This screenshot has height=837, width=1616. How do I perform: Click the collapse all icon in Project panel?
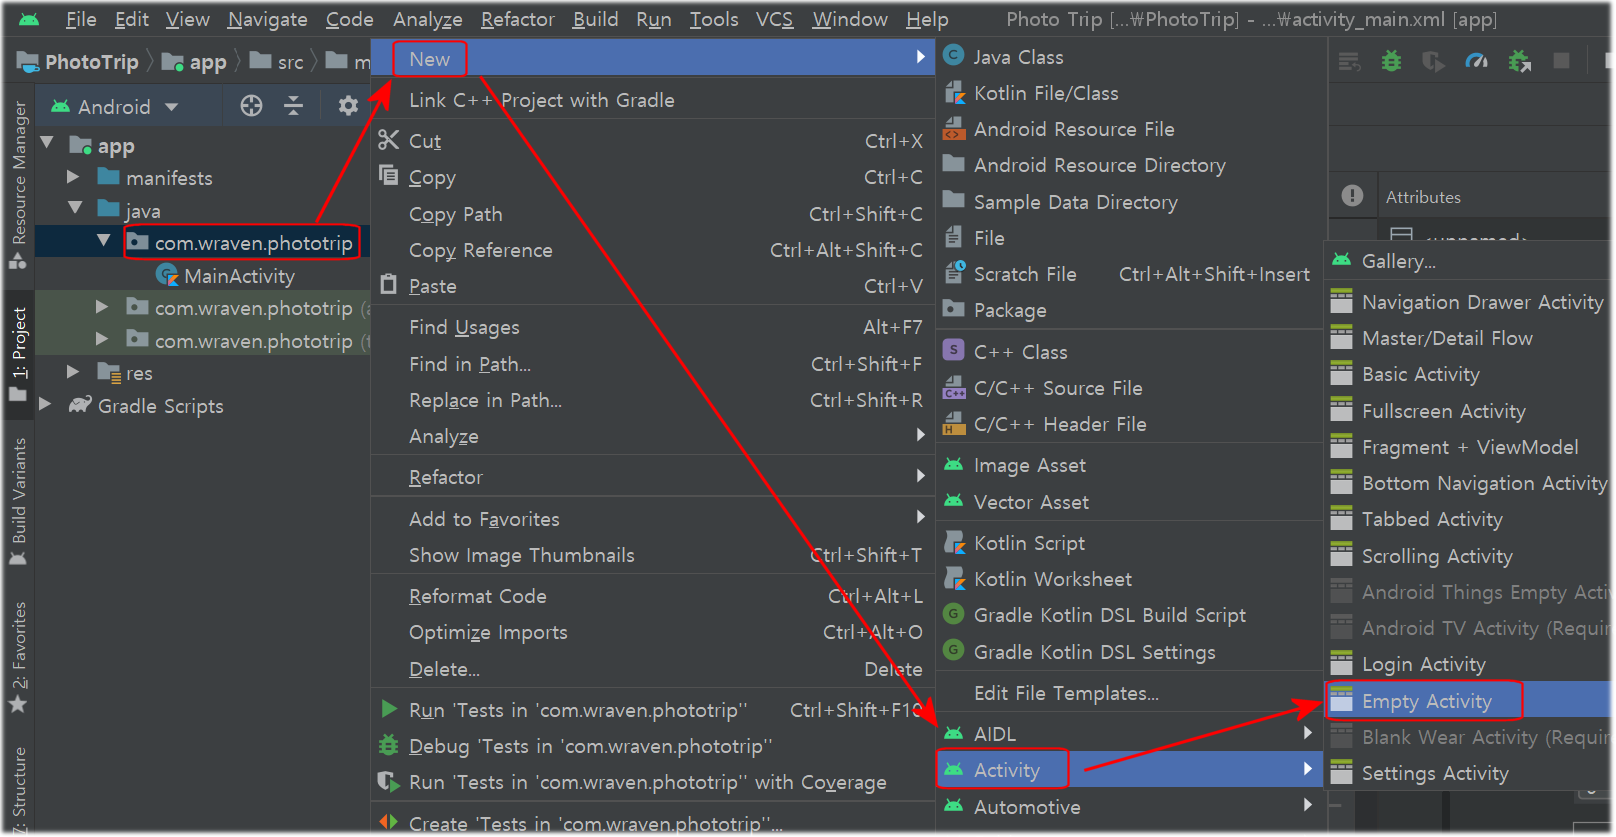tap(294, 106)
